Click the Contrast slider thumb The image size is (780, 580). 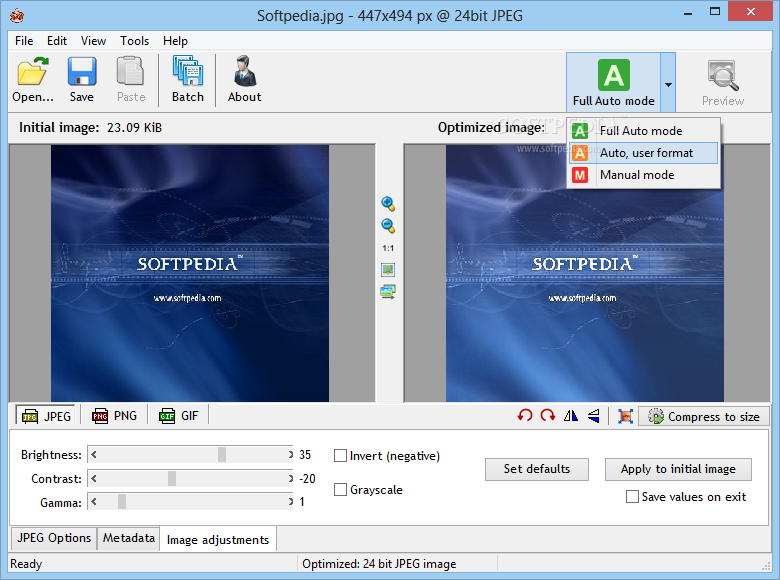click(172, 478)
